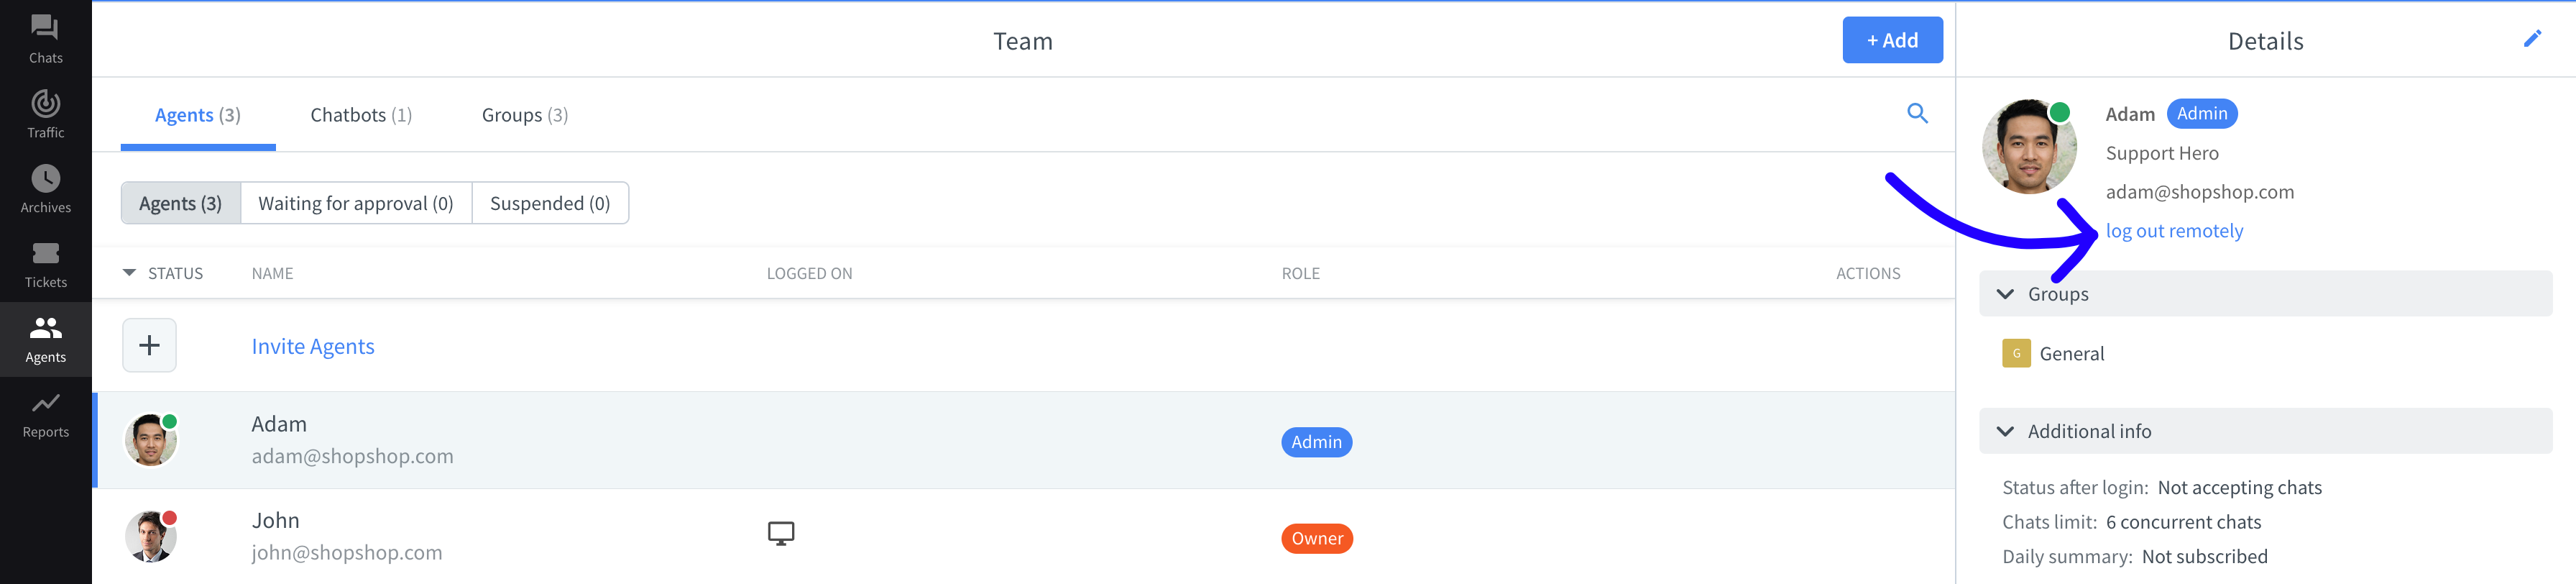Open Tickets in the sidebar
The image size is (2576, 584).
[45, 254]
